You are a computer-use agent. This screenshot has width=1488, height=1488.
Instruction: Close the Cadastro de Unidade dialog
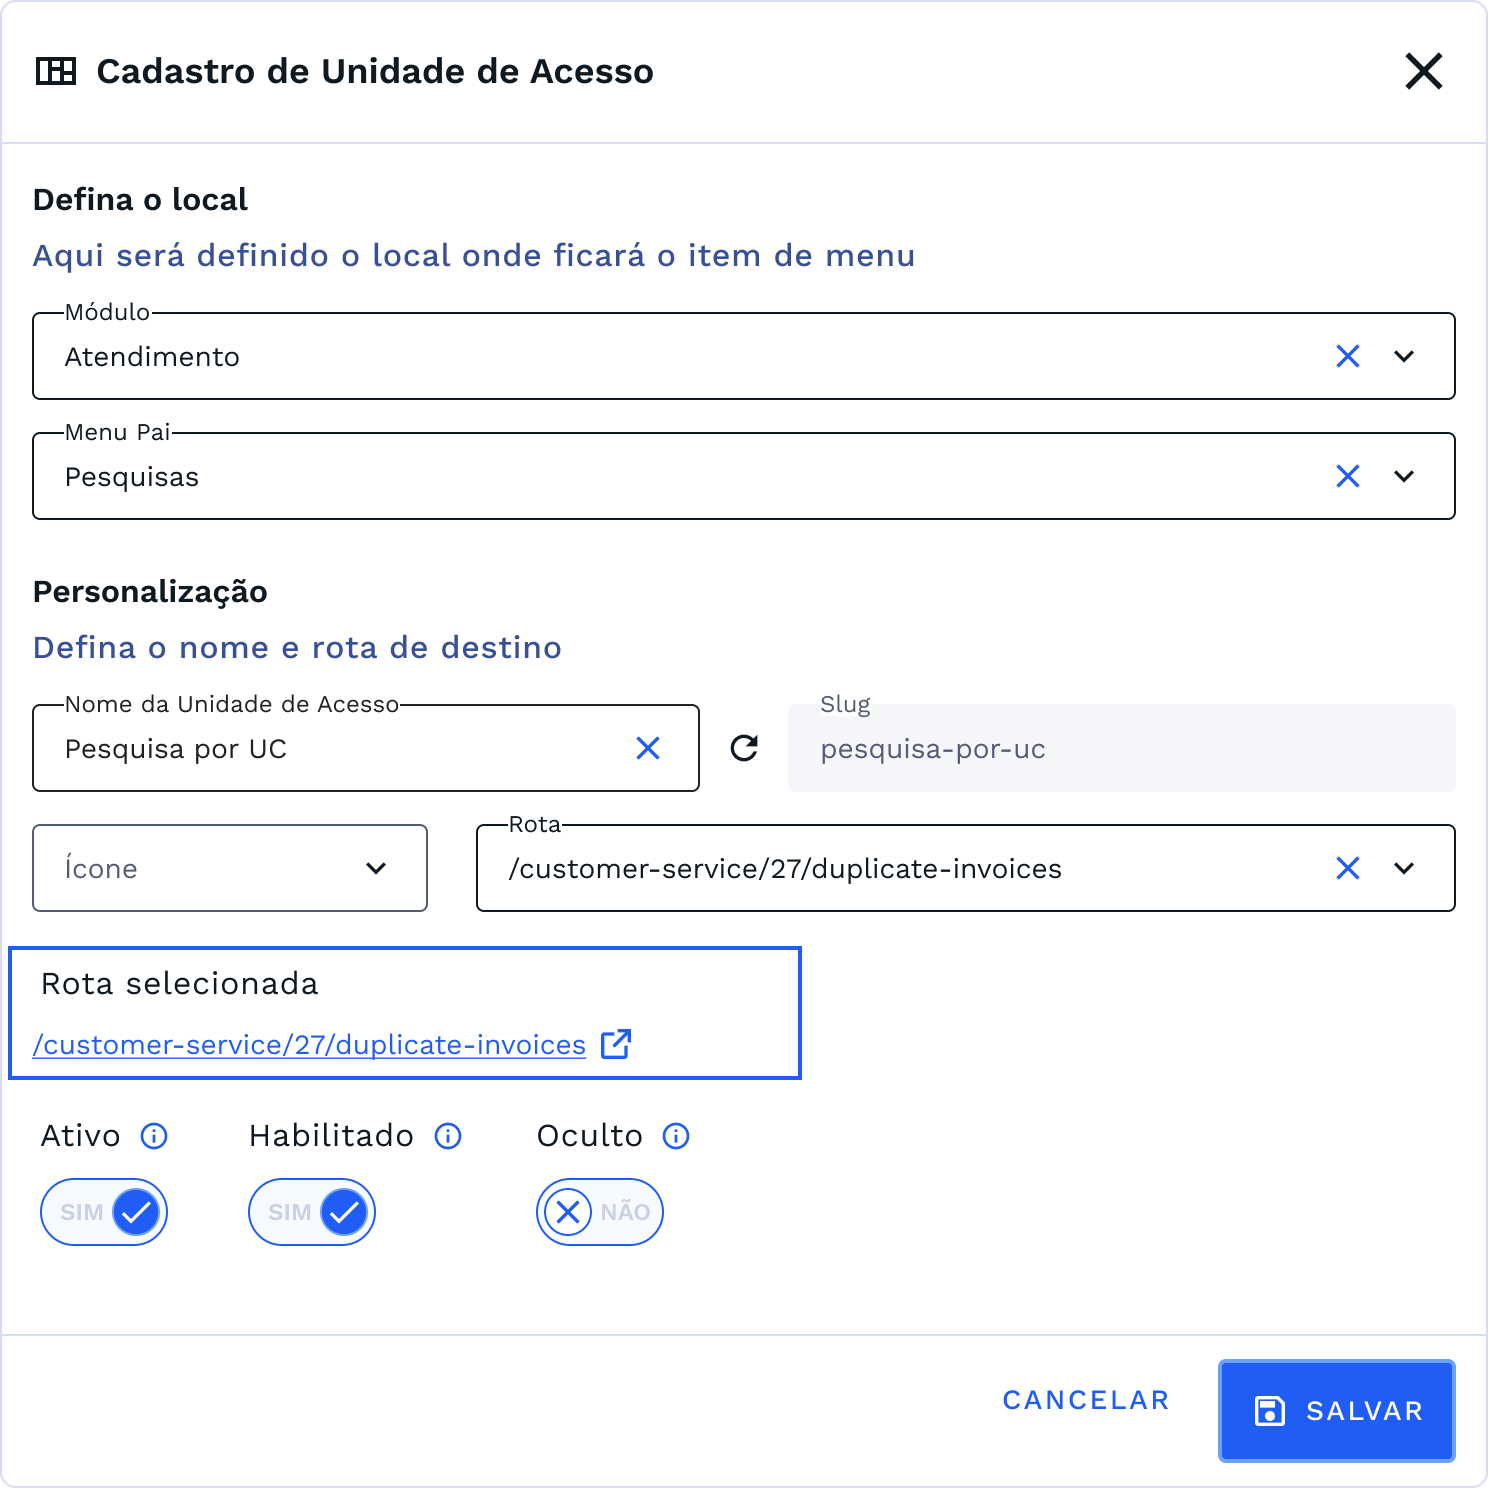(x=1424, y=71)
